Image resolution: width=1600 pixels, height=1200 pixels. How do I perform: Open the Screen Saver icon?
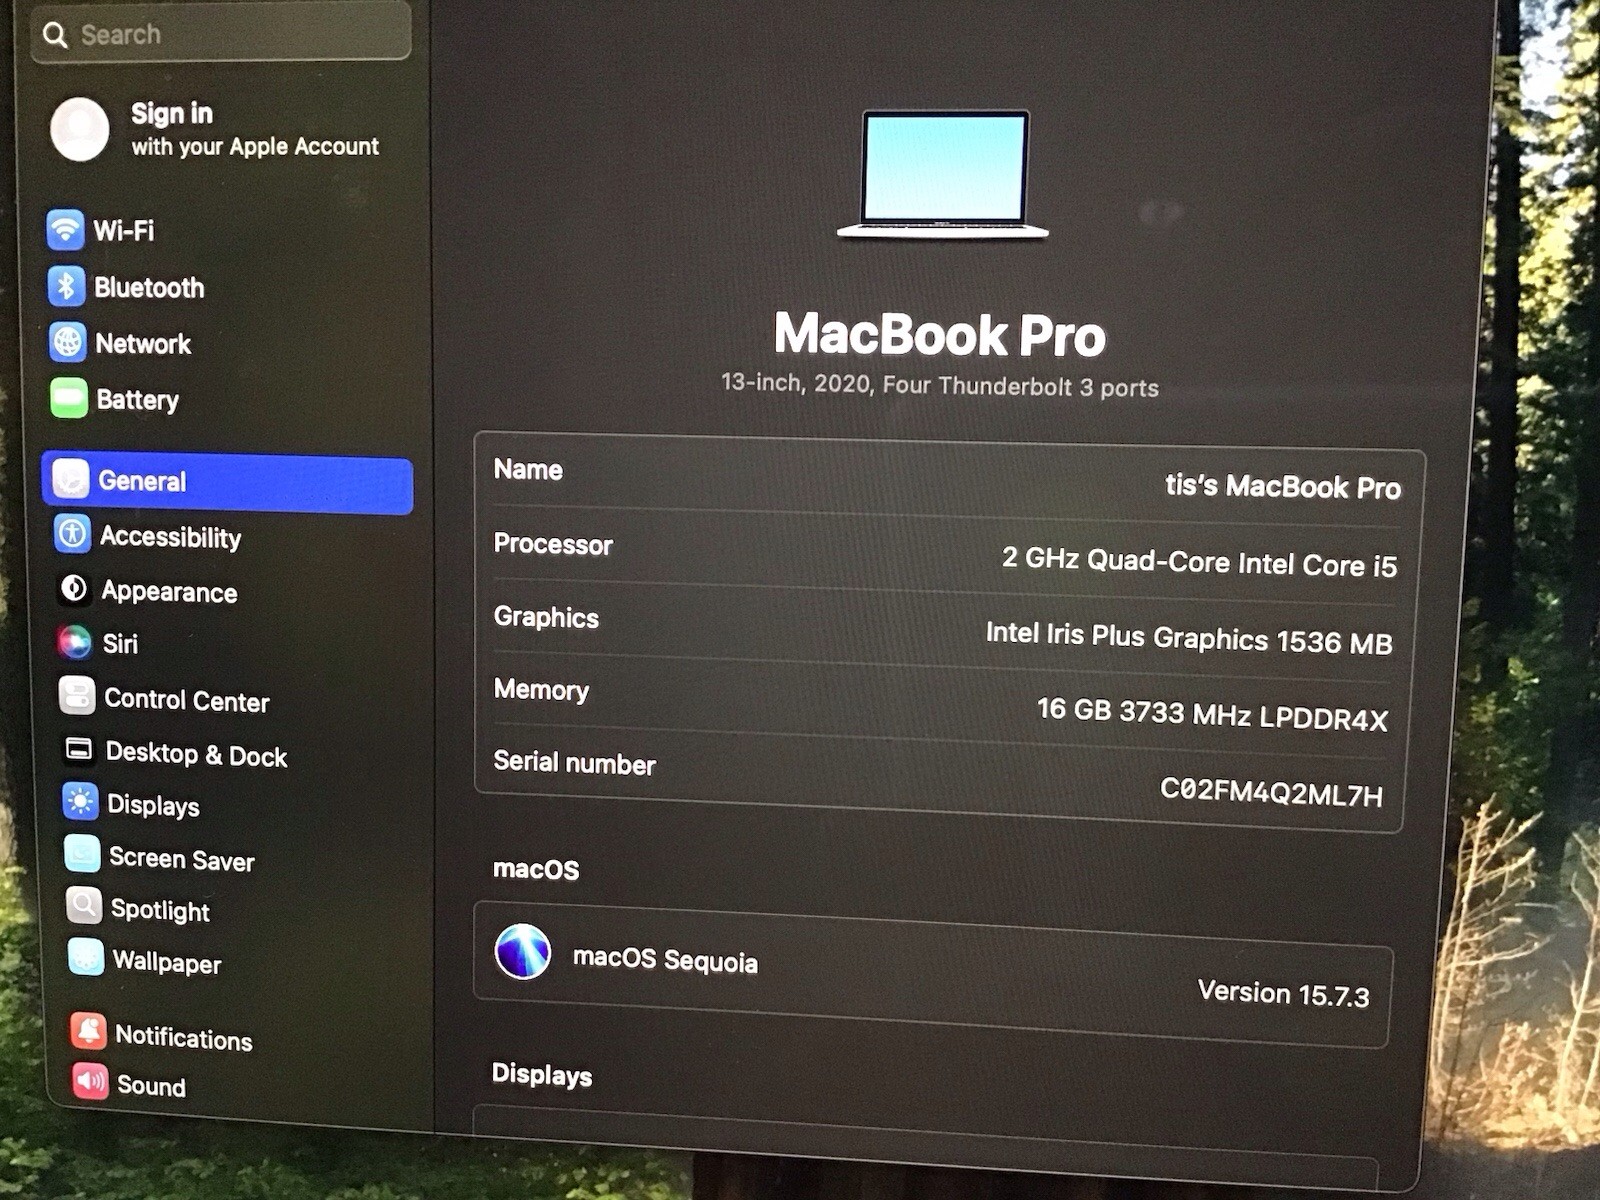click(x=82, y=854)
